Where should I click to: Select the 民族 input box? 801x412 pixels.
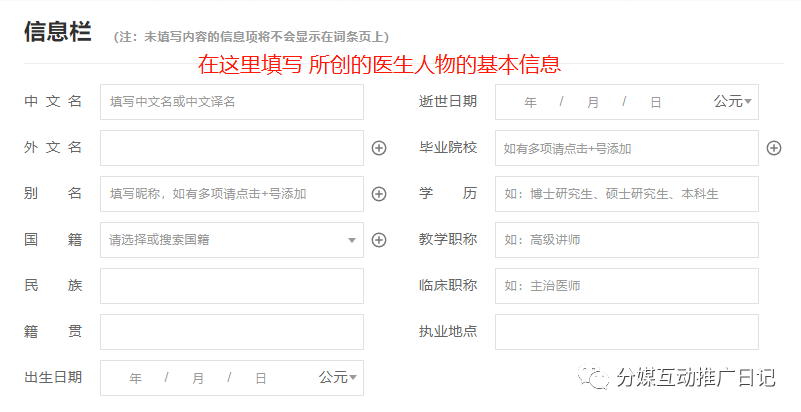pyautogui.click(x=232, y=286)
